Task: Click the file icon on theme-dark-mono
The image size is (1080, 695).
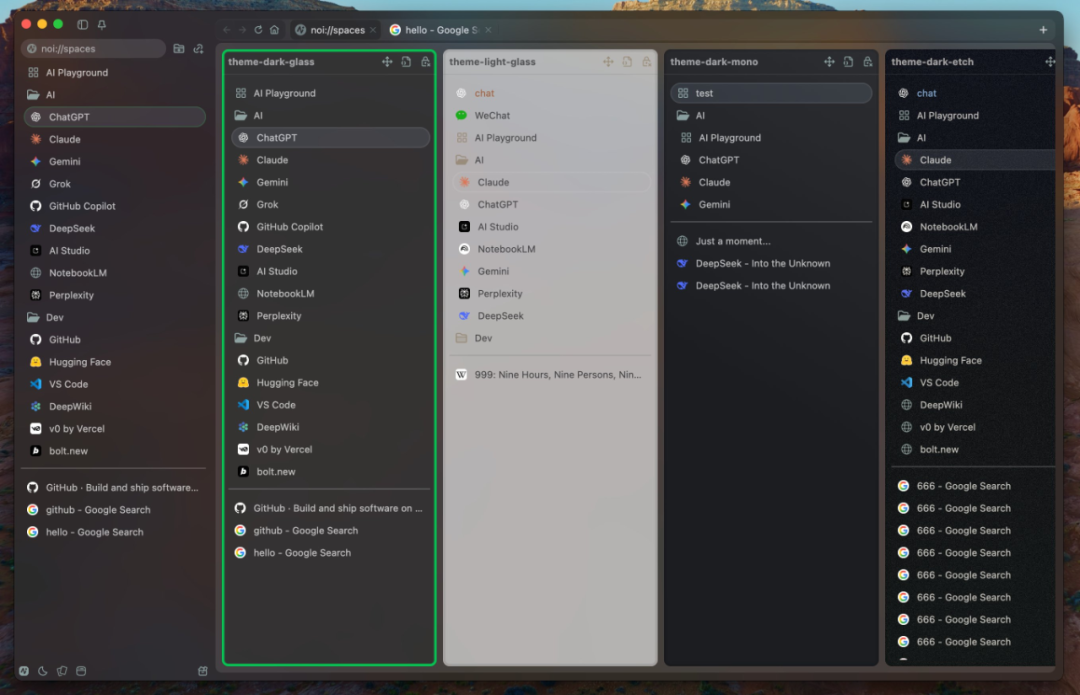Action: (x=849, y=61)
